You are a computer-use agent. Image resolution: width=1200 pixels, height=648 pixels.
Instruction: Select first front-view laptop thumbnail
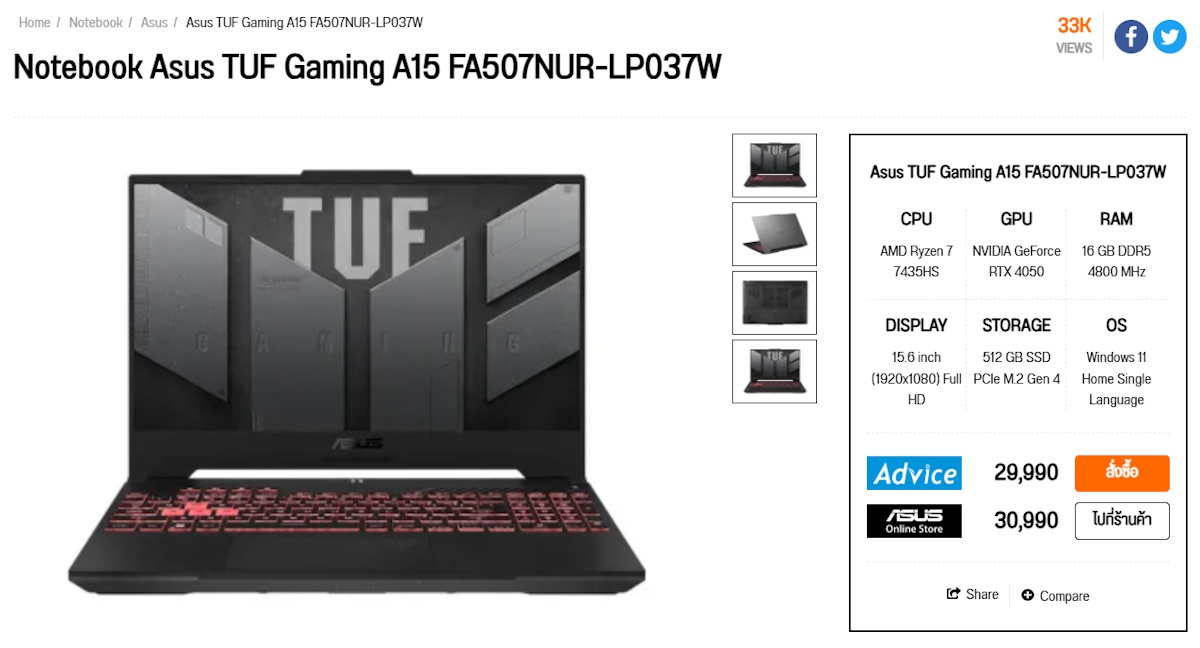pyautogui.click(x=774, y=166)
